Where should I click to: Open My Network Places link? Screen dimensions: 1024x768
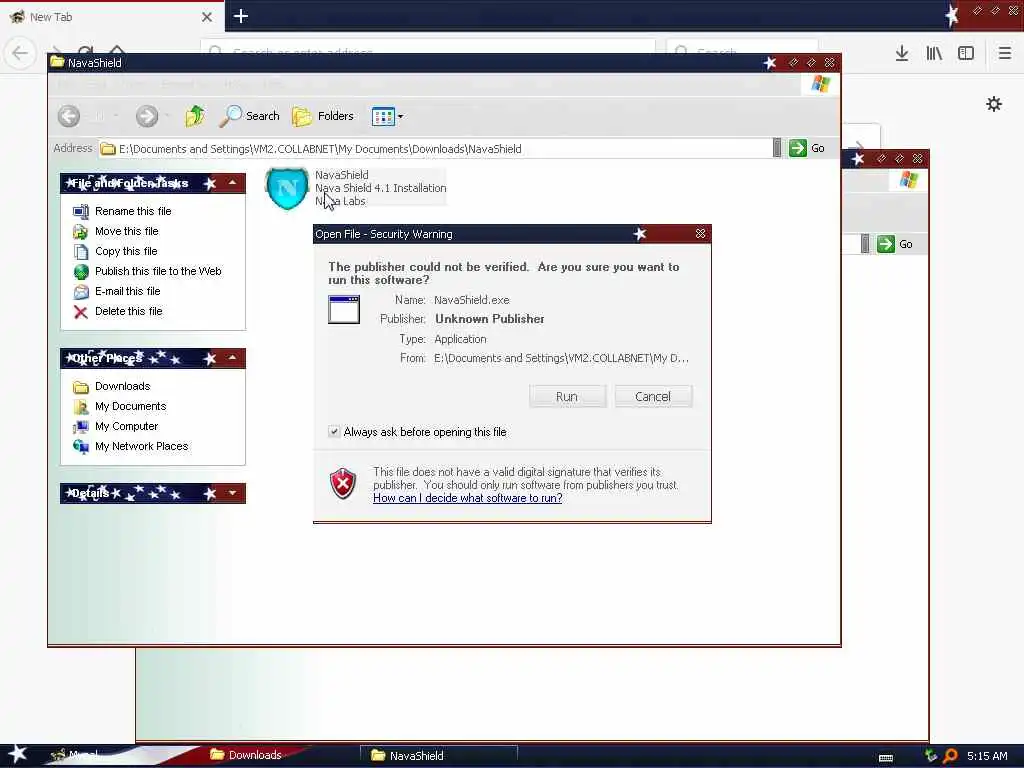tap(142, 447)
